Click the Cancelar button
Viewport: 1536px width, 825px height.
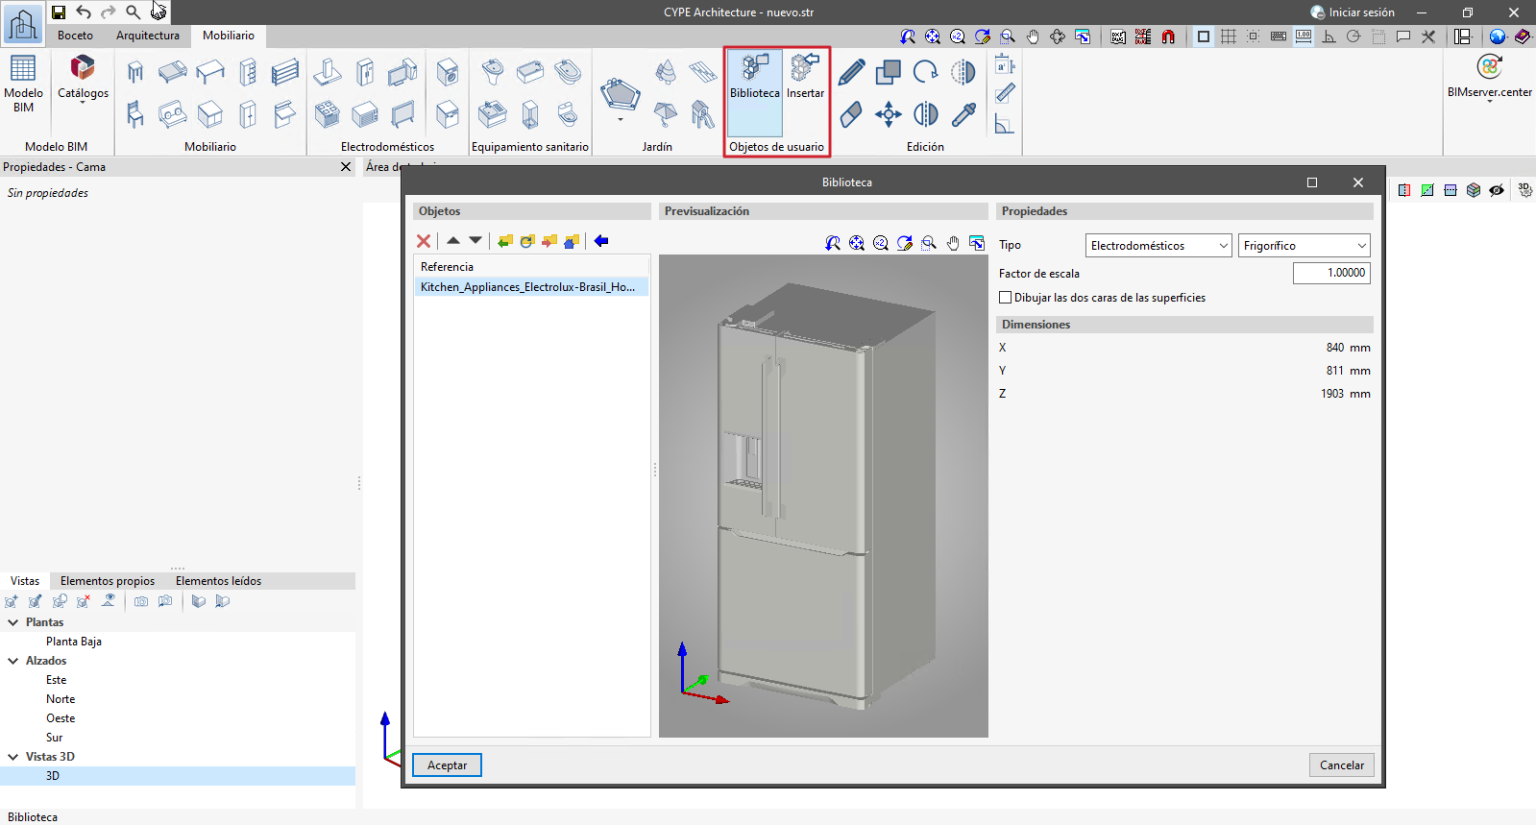(1341, 765)
